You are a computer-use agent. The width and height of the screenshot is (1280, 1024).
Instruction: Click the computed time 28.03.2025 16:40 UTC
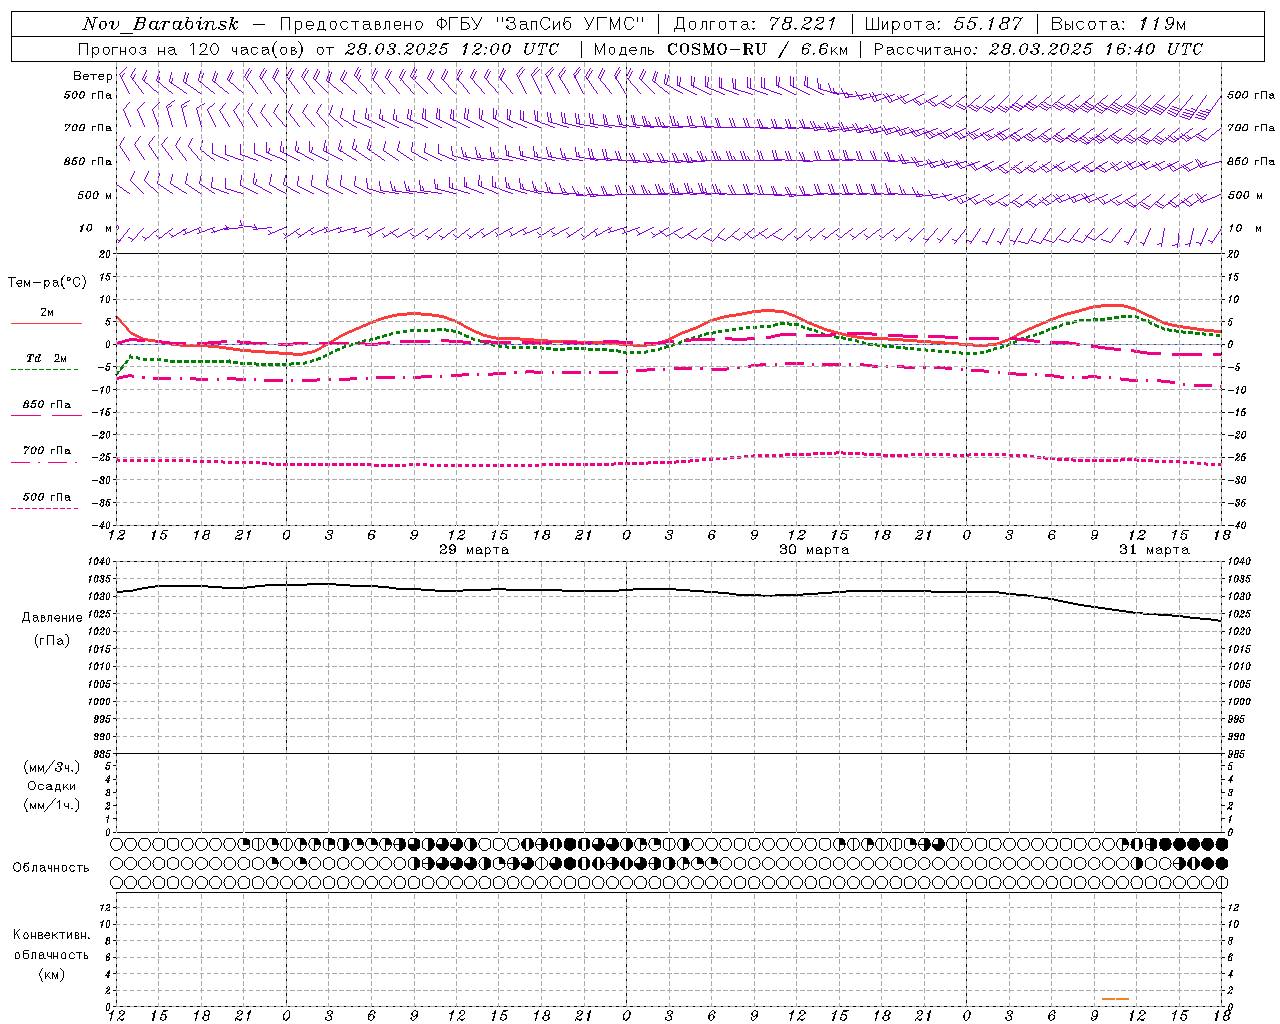[x=1096, y=49]
